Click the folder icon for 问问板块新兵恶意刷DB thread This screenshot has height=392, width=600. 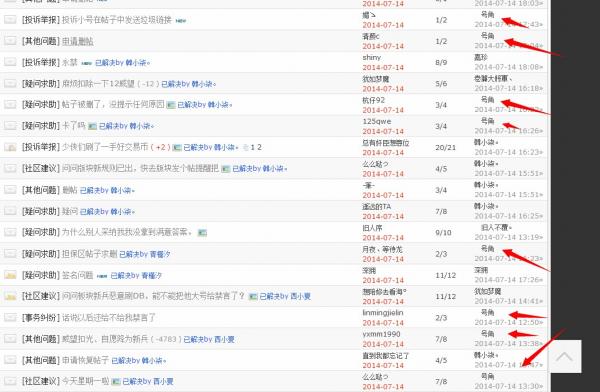pyautogui.click(x=10, y=296)
